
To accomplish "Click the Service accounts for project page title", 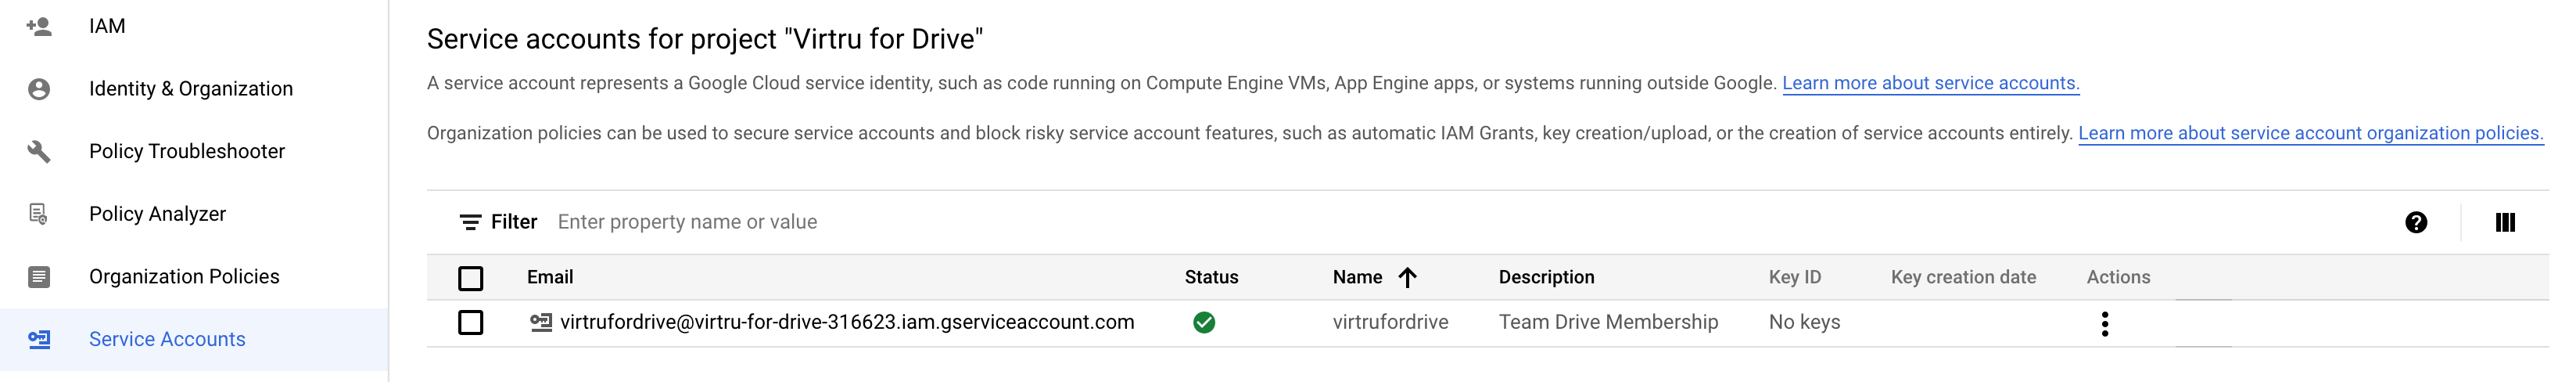I will (x=705, y=39).
